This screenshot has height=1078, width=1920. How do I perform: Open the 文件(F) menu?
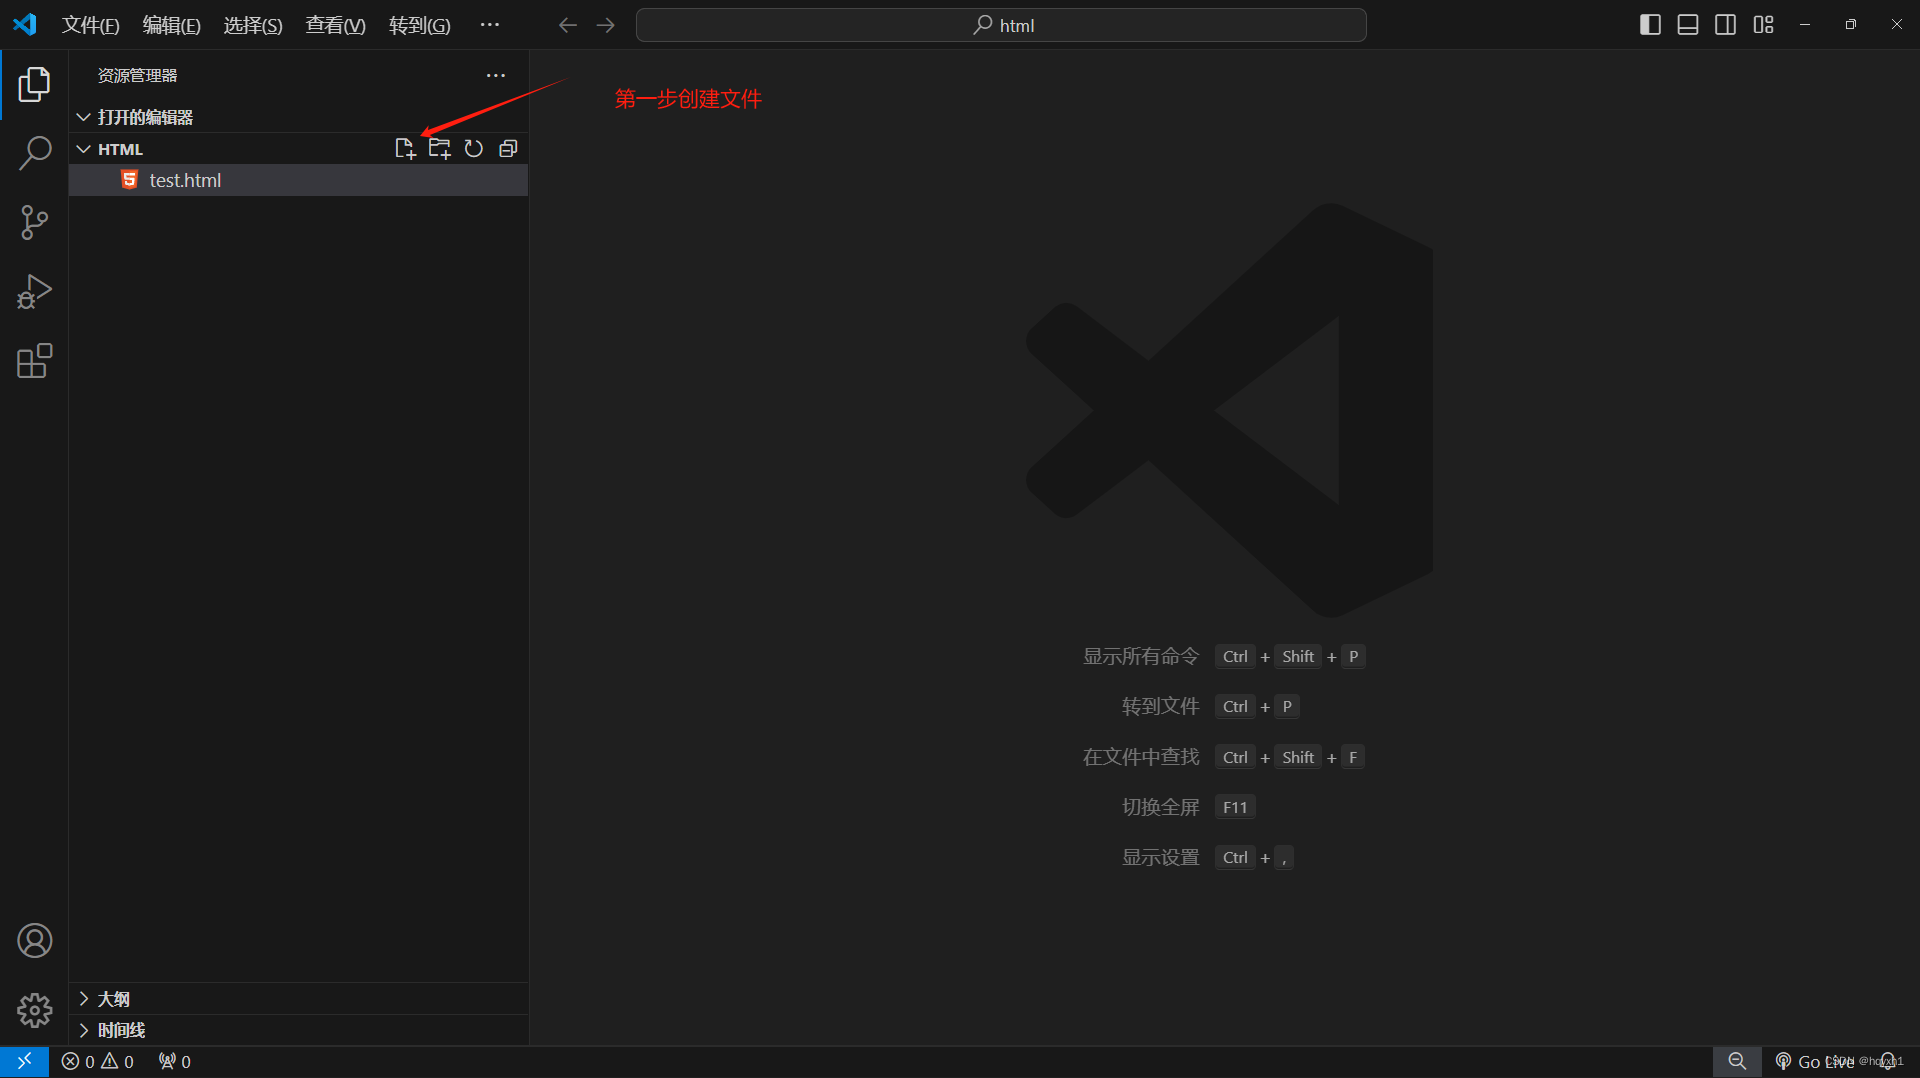(91, 25)
